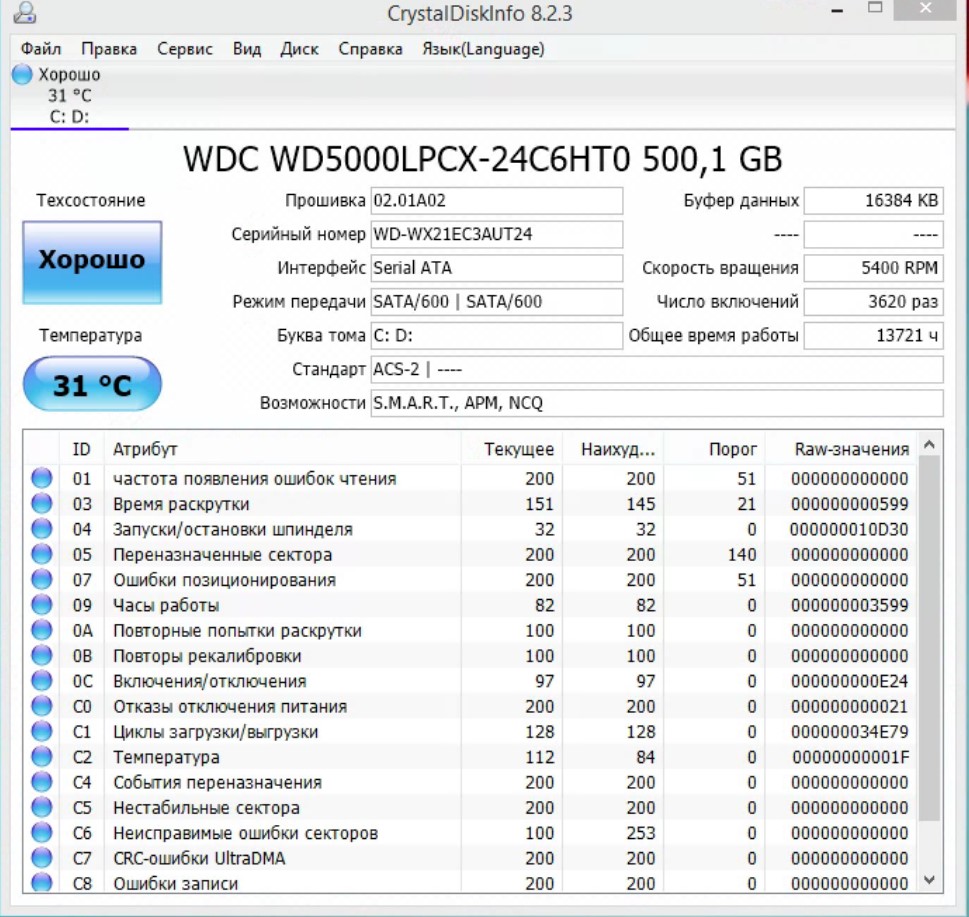Click the Хорошо health status button

coord(92,262)
